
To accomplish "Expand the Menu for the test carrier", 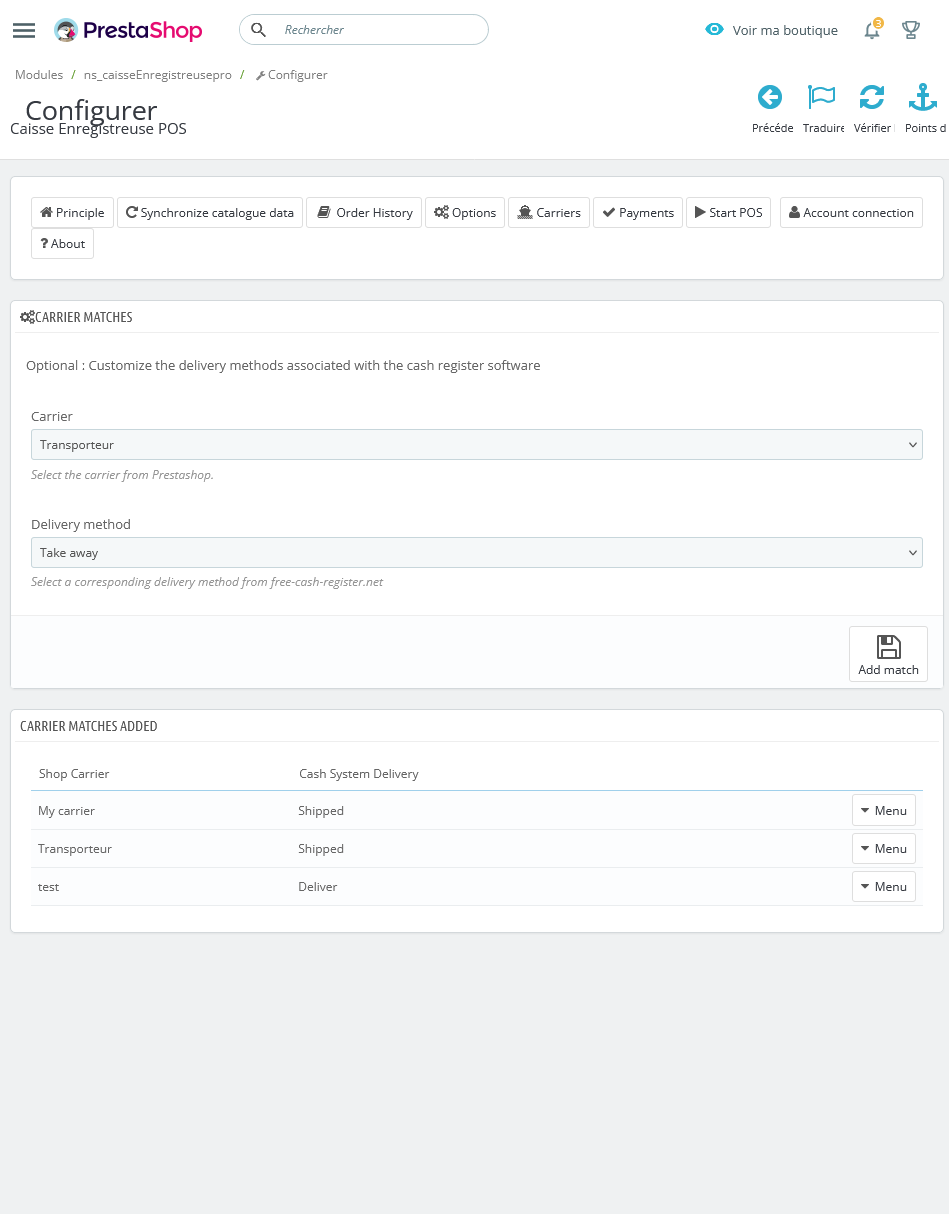I will coord(883,886).
